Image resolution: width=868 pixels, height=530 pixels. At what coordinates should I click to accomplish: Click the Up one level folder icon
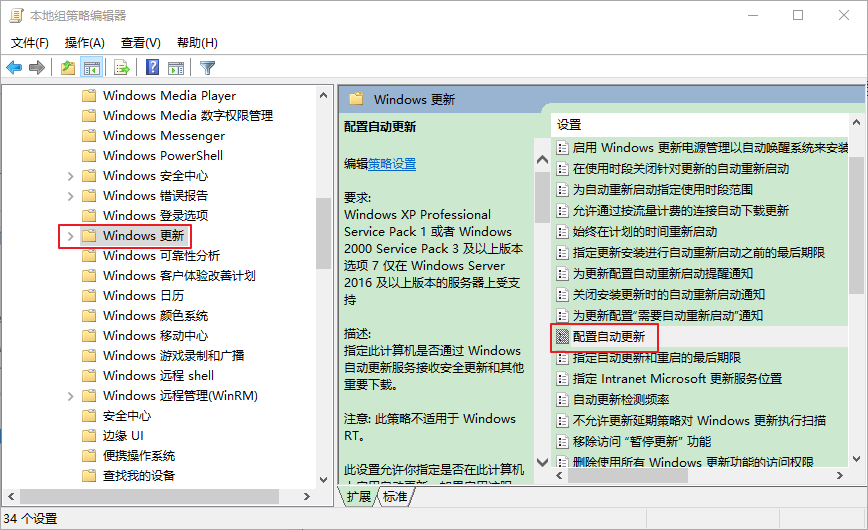pos(68,68)
